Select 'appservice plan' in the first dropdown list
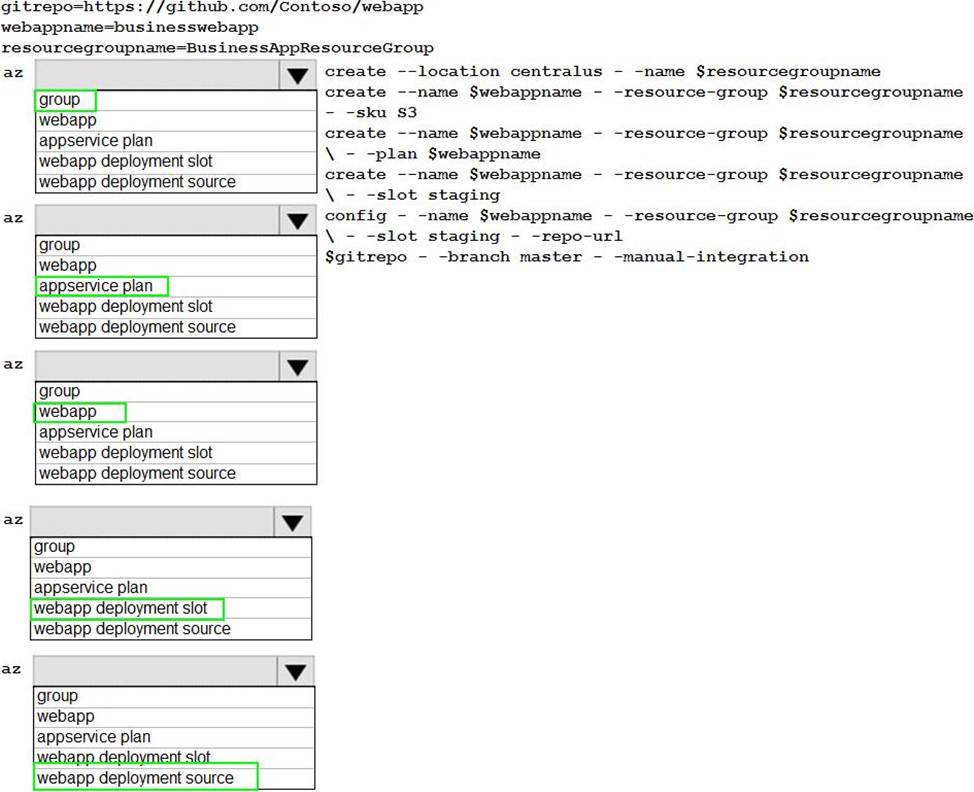This screenshot has height=792, width=974. click(x=176, y=141)
